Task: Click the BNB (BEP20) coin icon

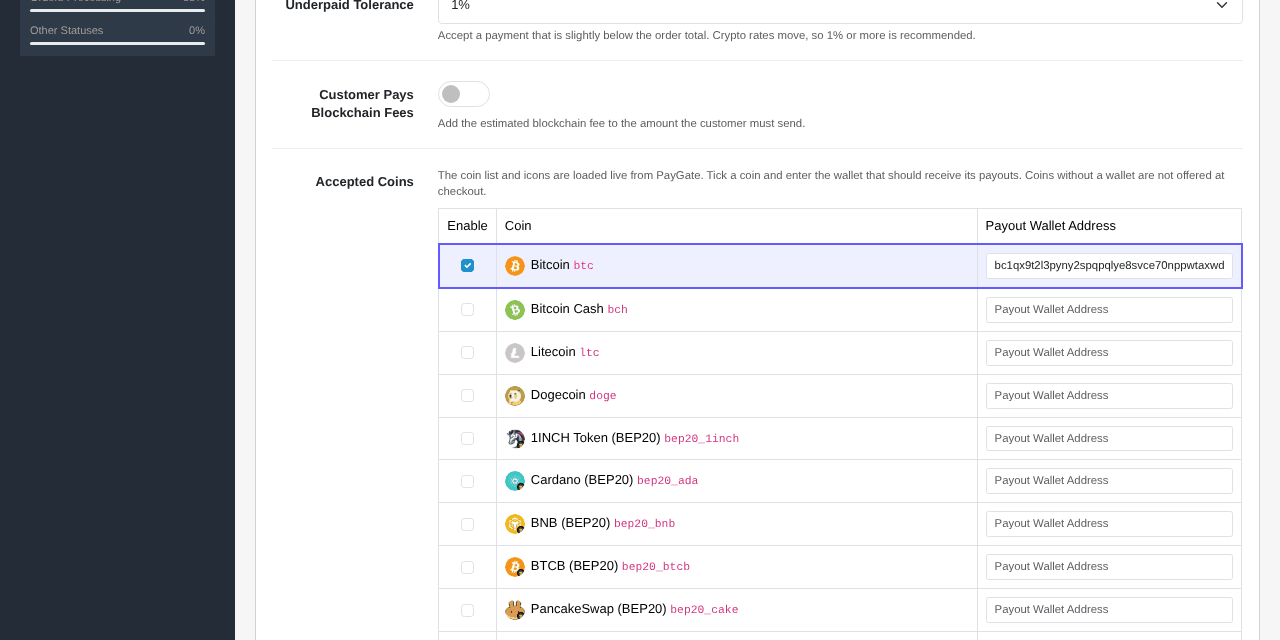Action: (515, 524)
